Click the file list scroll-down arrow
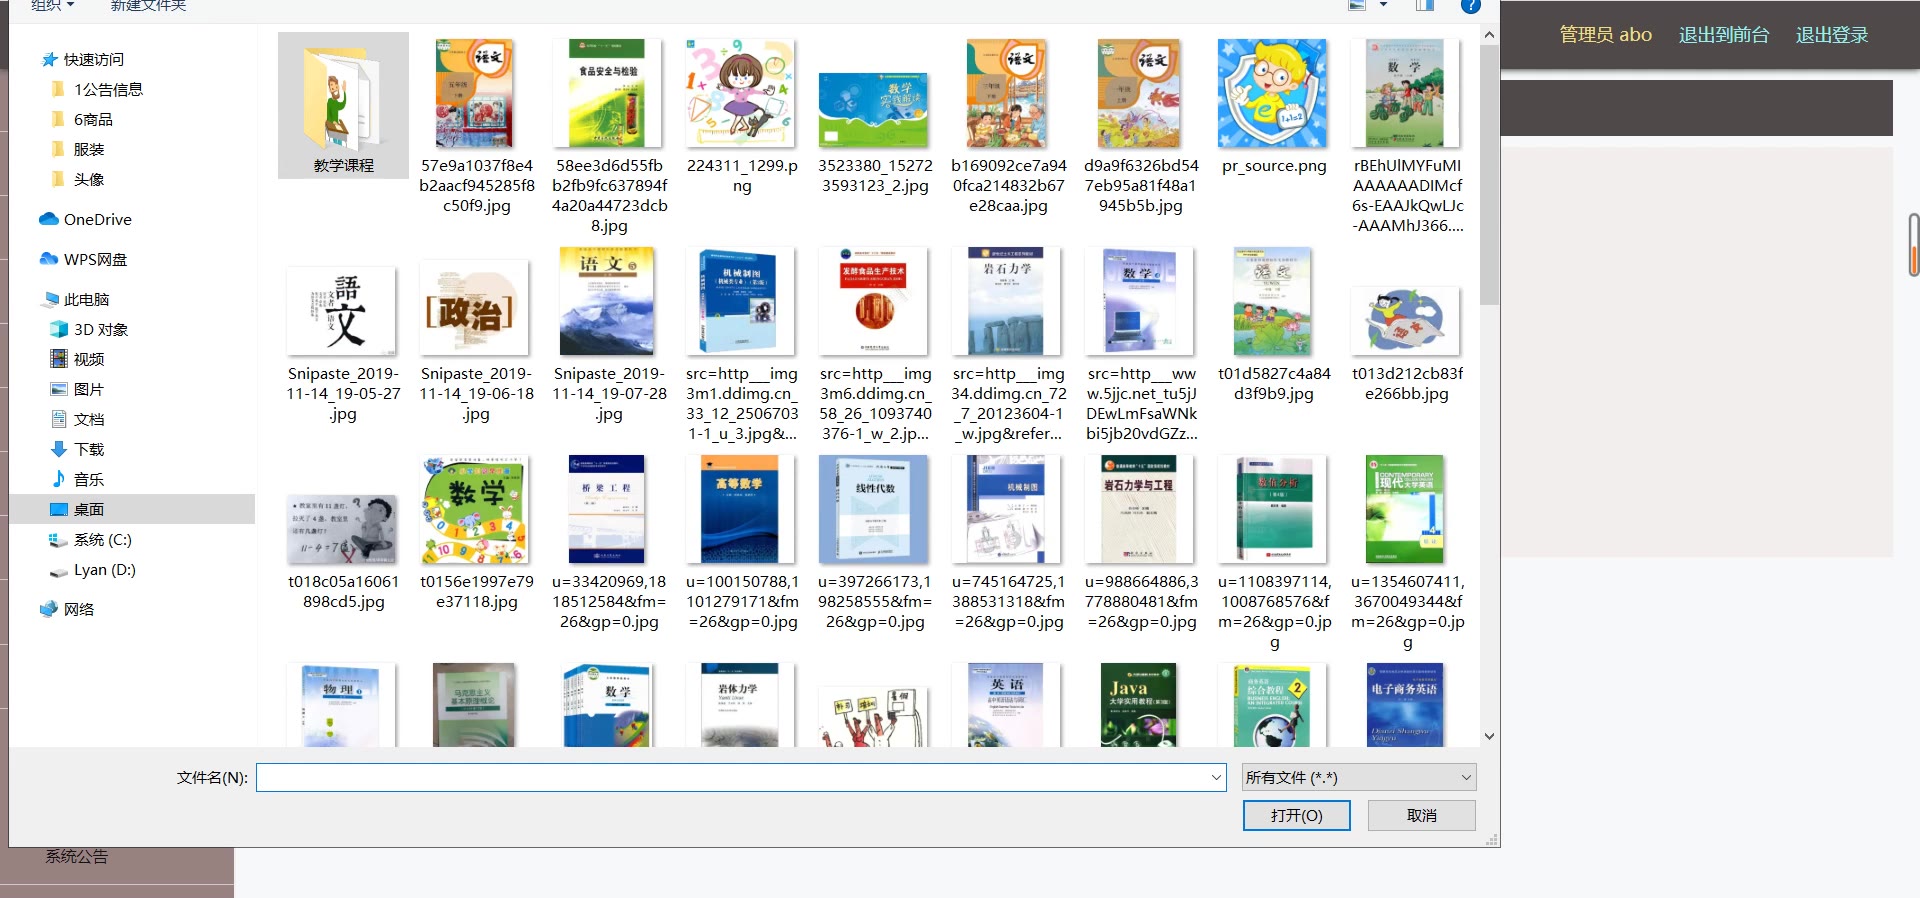Viewport: 1920px width, 898px height. coord(1489,736)
